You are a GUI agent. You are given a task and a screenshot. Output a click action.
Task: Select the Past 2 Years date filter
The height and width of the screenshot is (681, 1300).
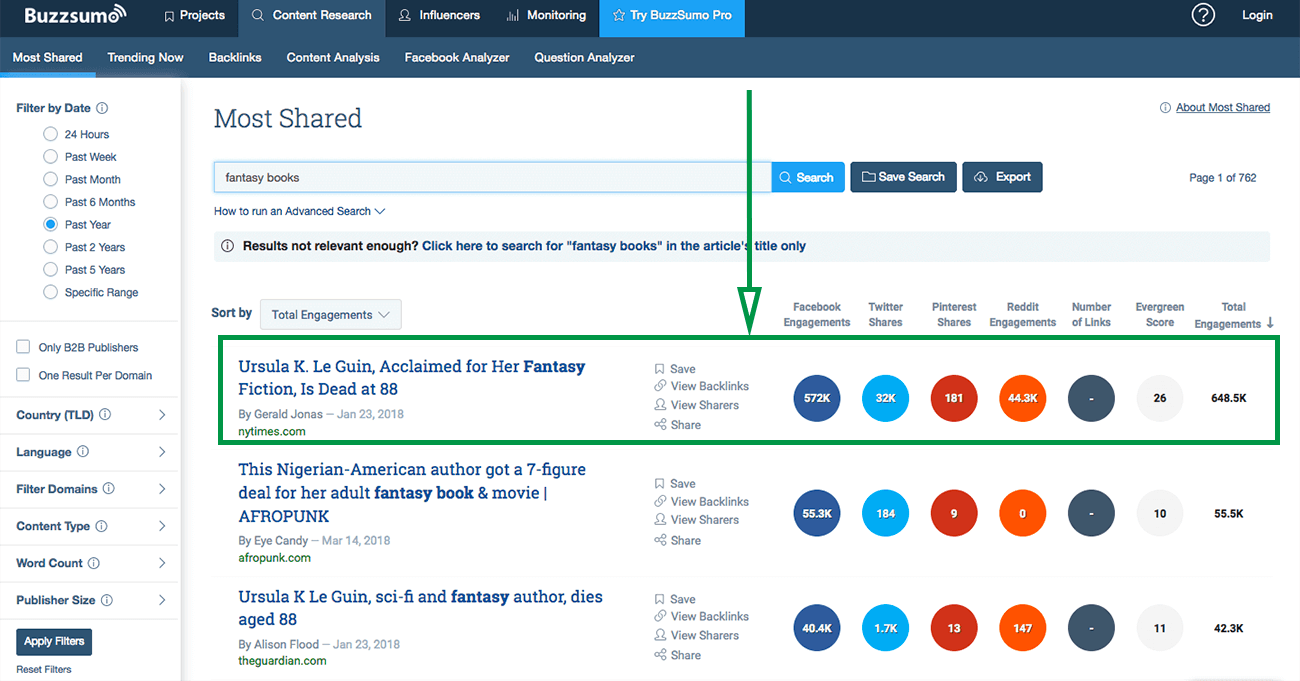50,247
